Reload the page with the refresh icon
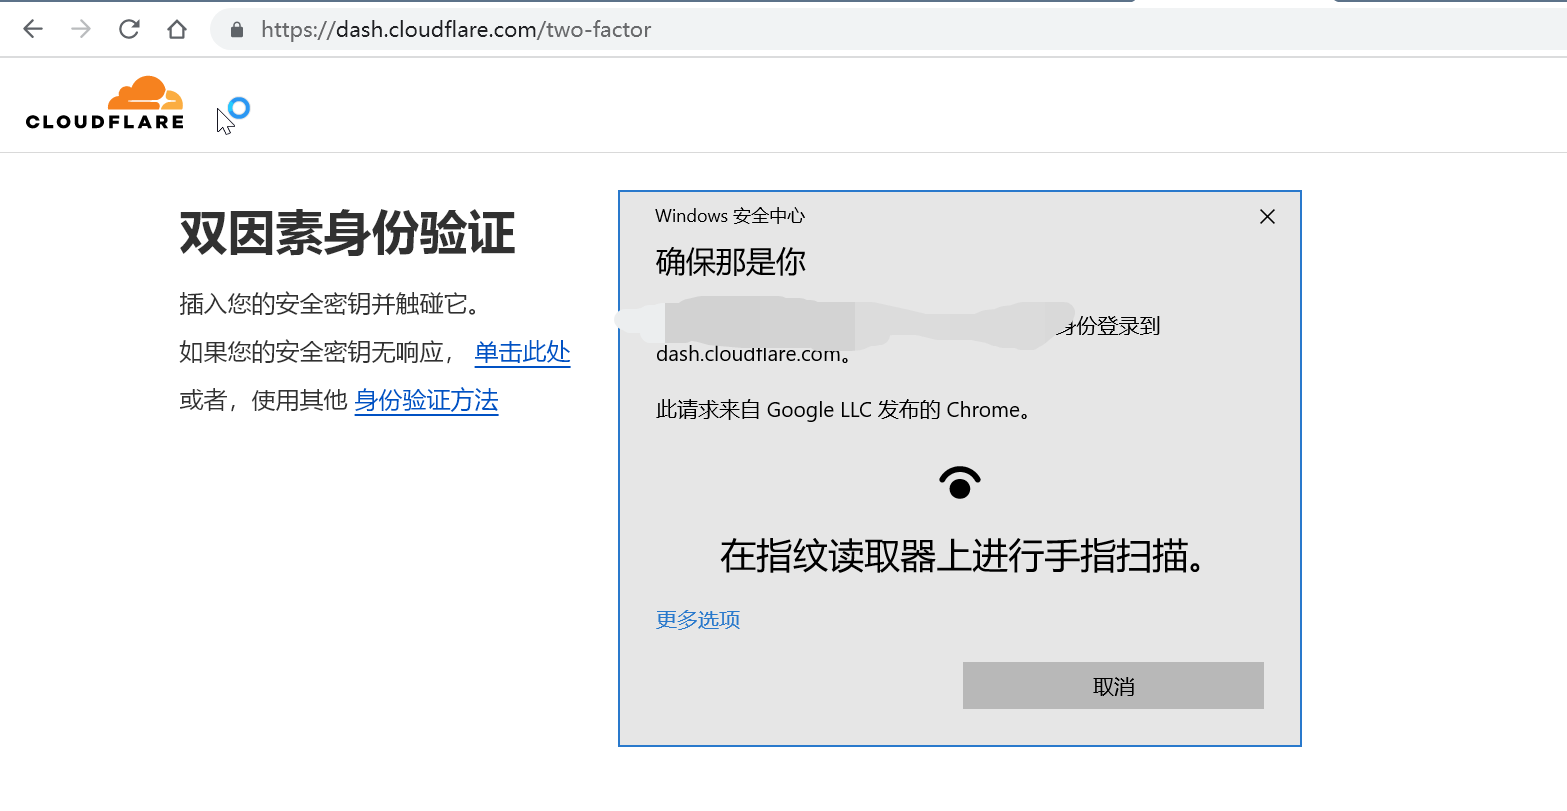 coord(129,29)
